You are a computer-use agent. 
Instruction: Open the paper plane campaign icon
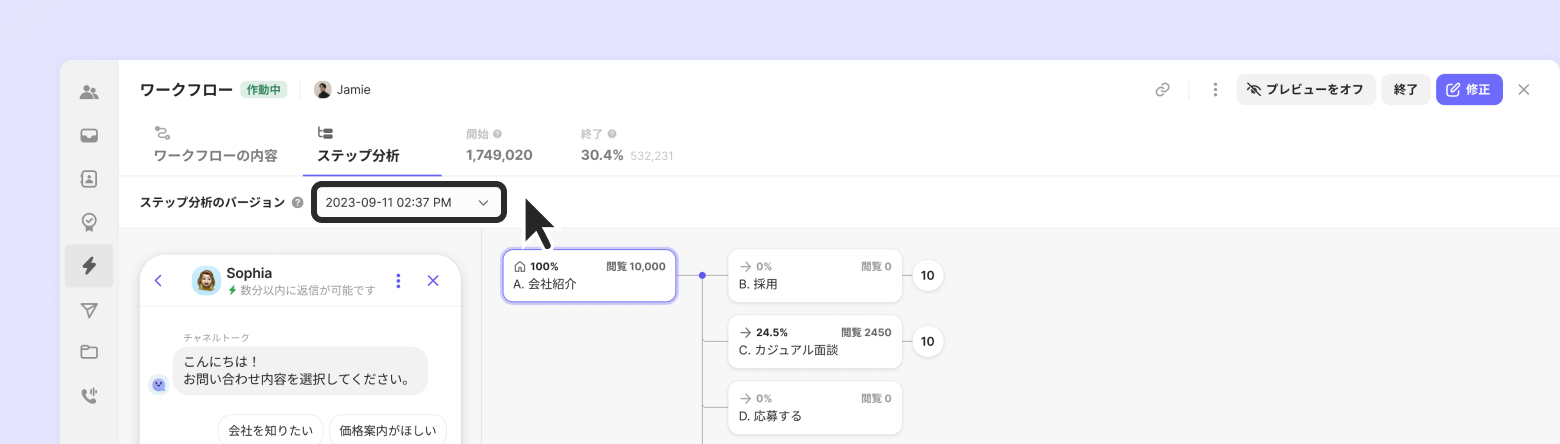pyautogui.click(x=89, y=310)
